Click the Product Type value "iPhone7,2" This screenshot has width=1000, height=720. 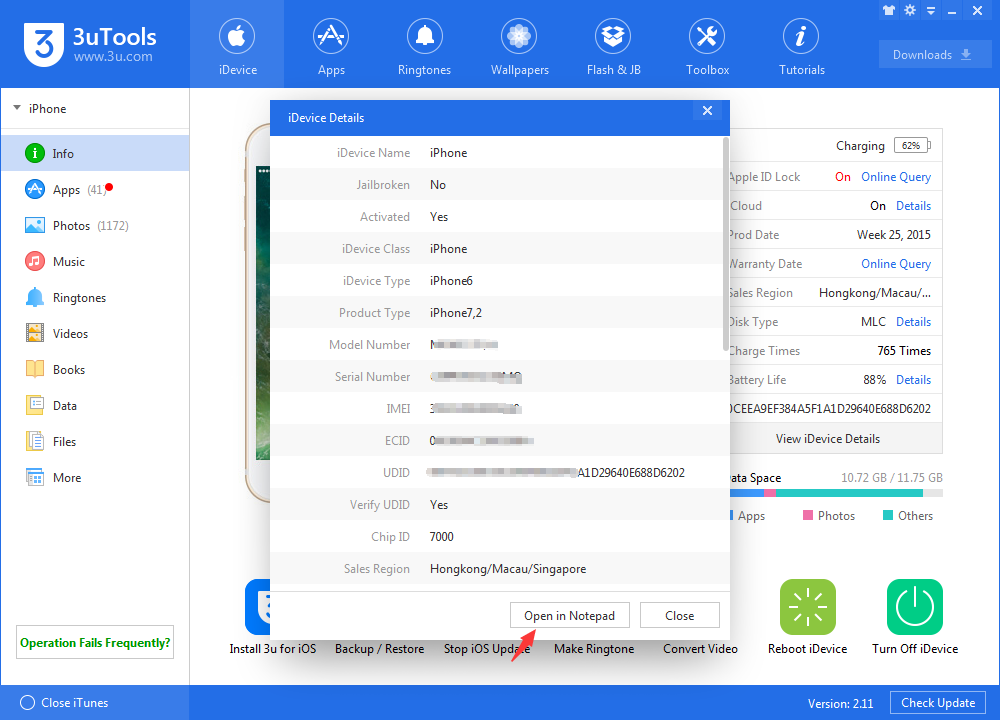(x=455, y=313)
